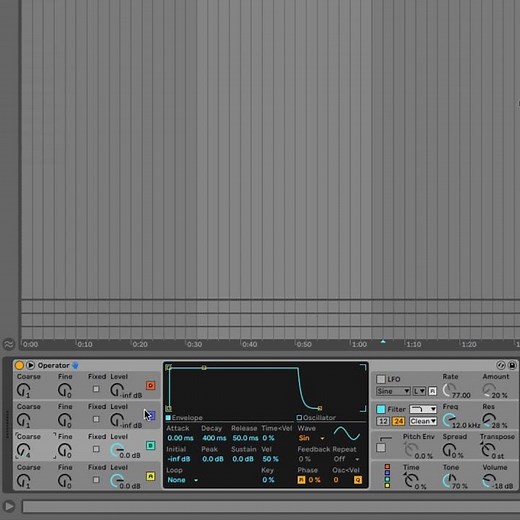Click the LFO Rate knob
The height and width of the screenshot is (520, 520).
coord(449,390)
